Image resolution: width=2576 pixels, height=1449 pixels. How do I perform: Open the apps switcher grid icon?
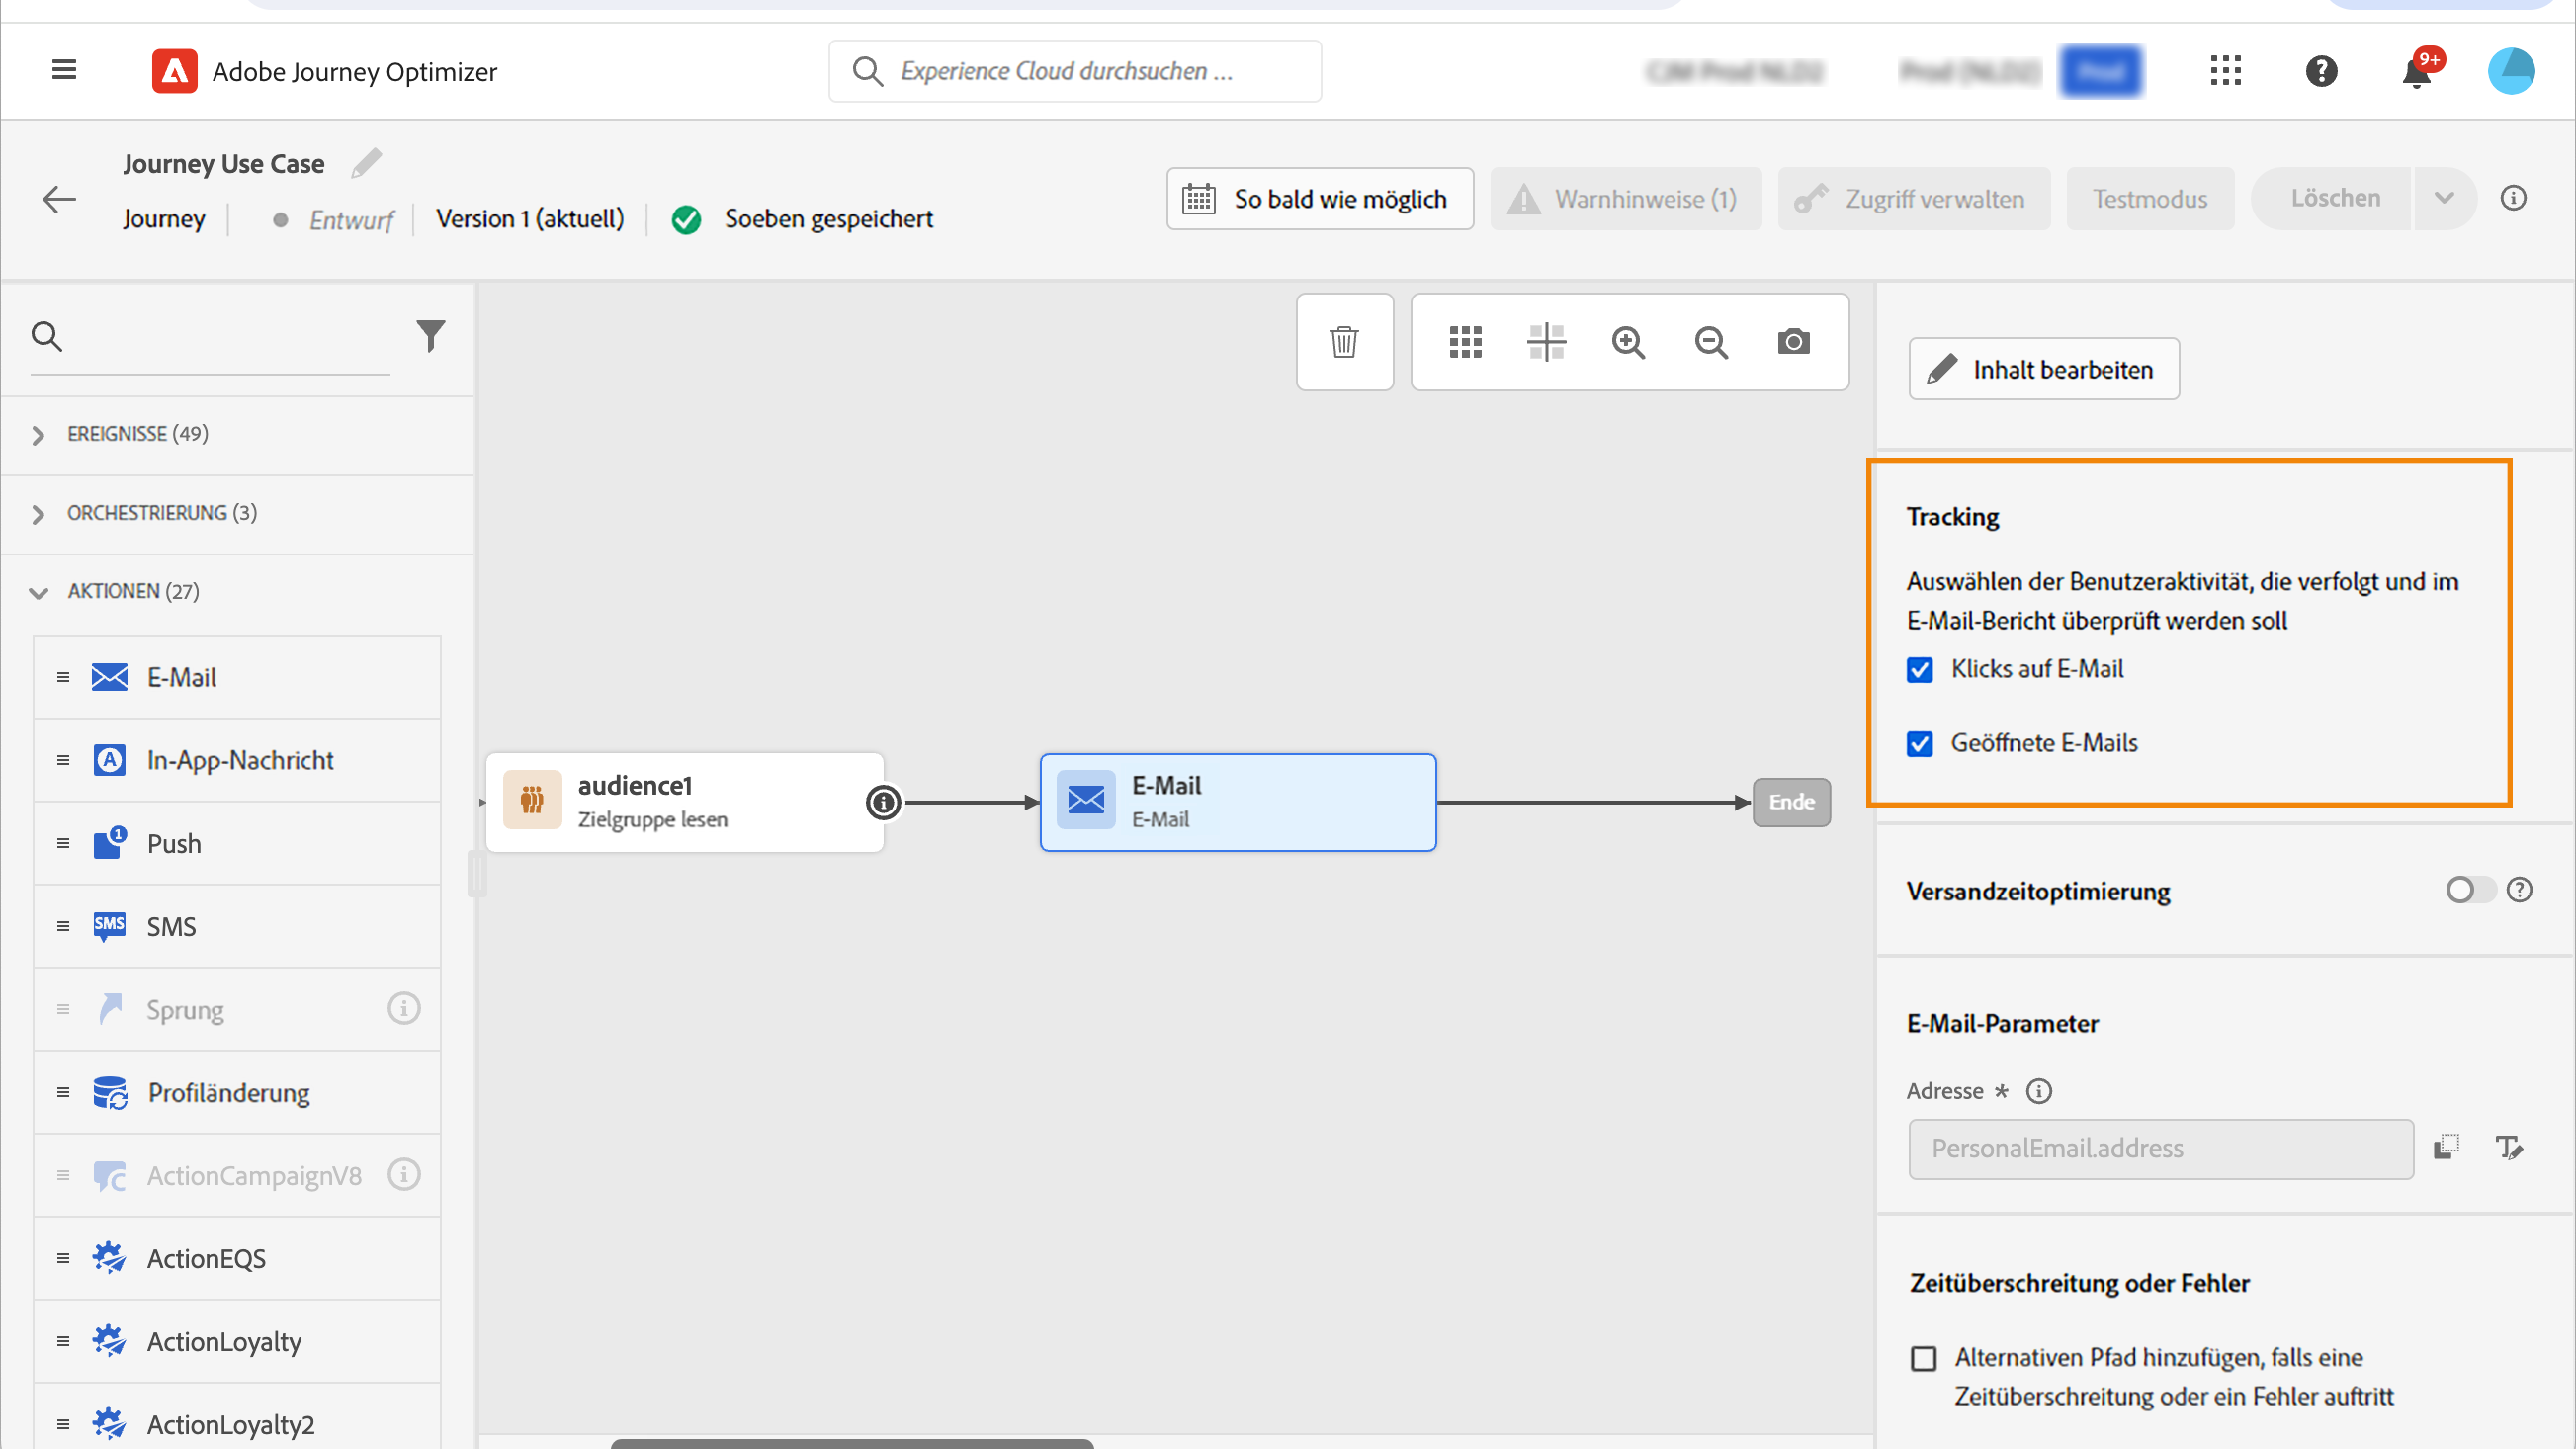click(x=2225, y=71)
